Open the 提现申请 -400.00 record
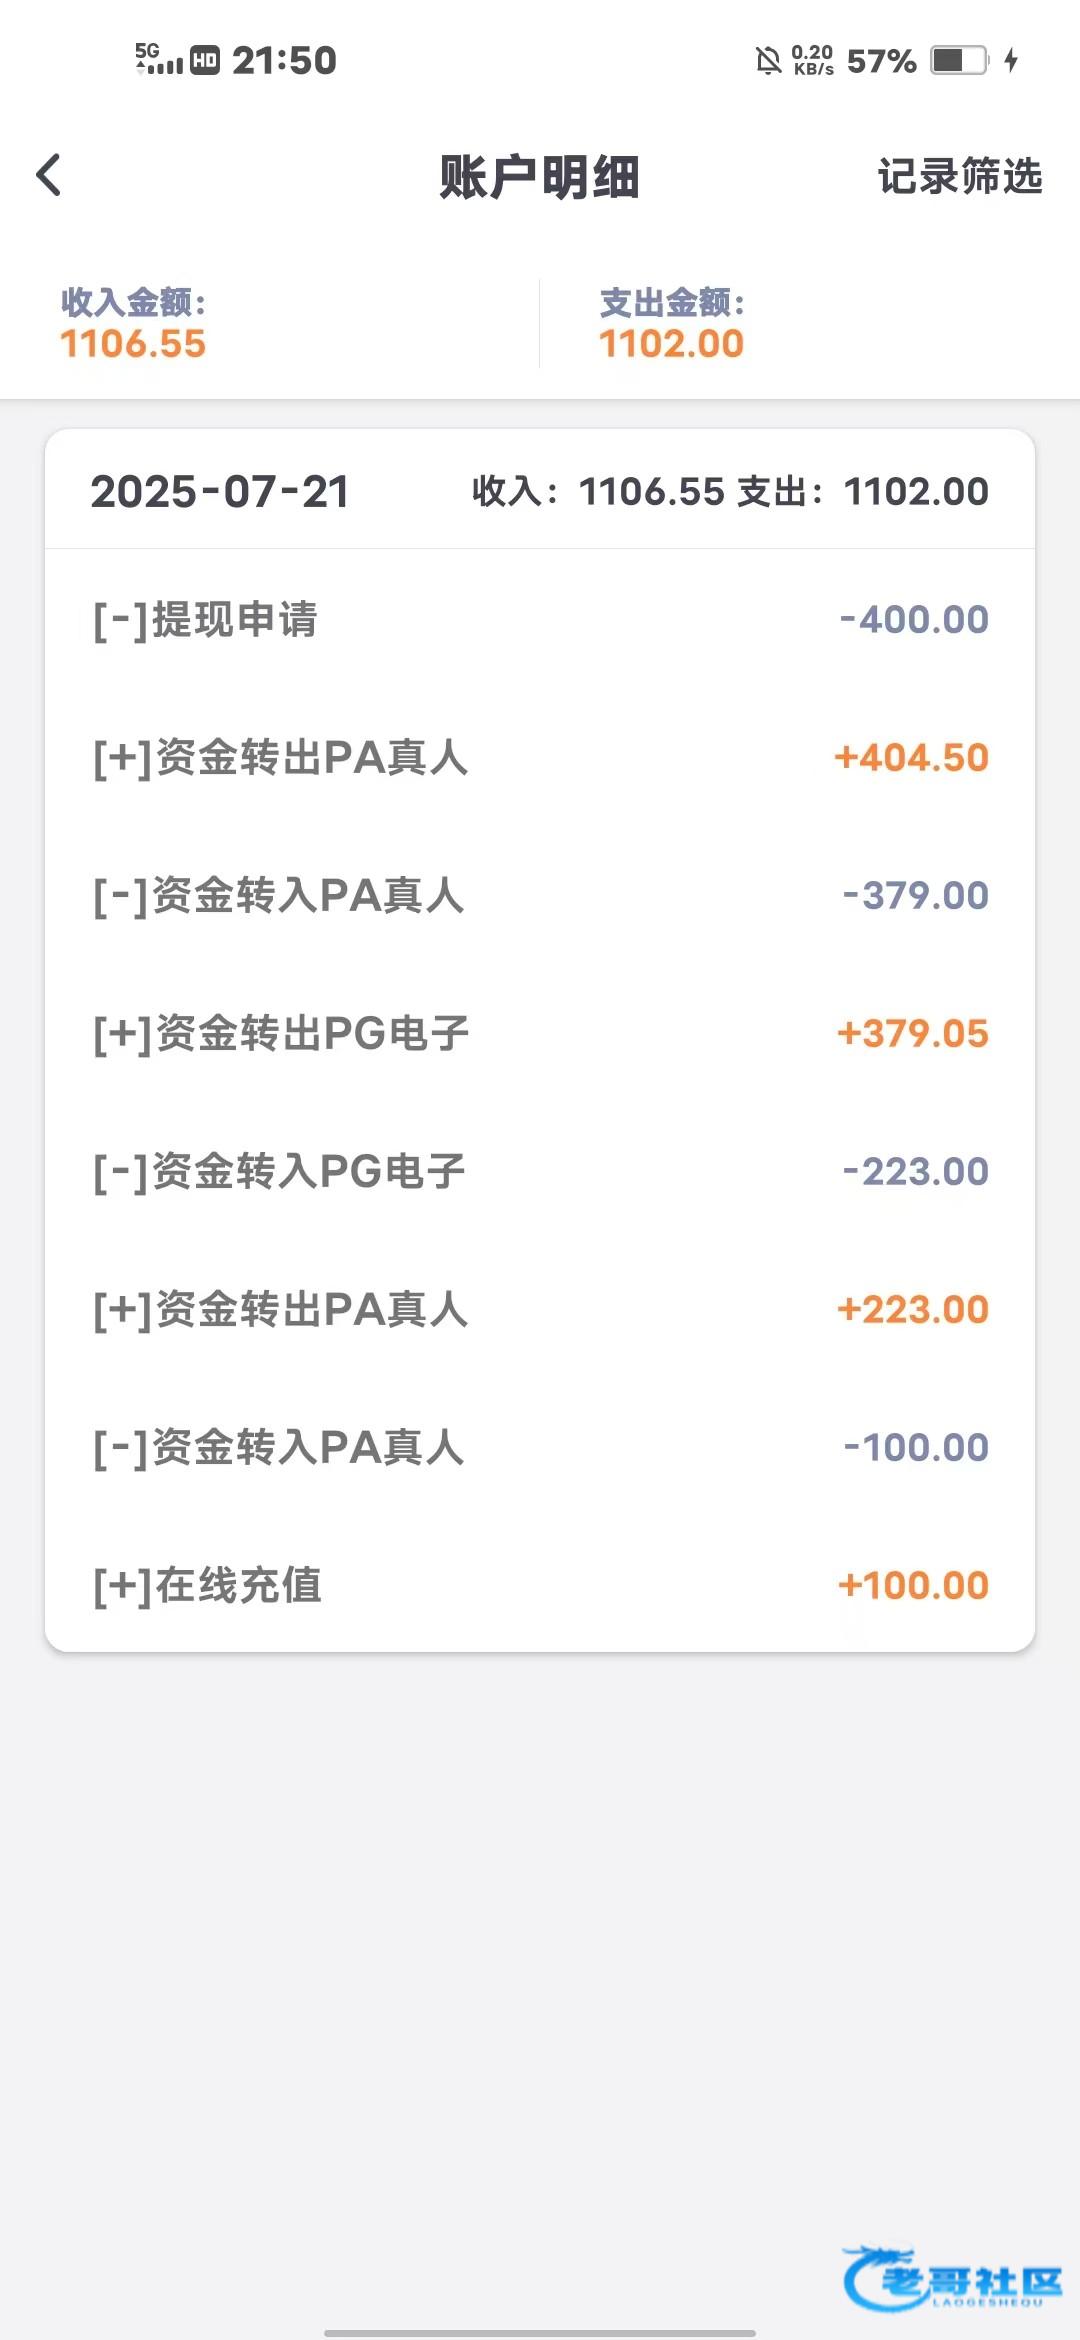 click(x=540, y=619)
